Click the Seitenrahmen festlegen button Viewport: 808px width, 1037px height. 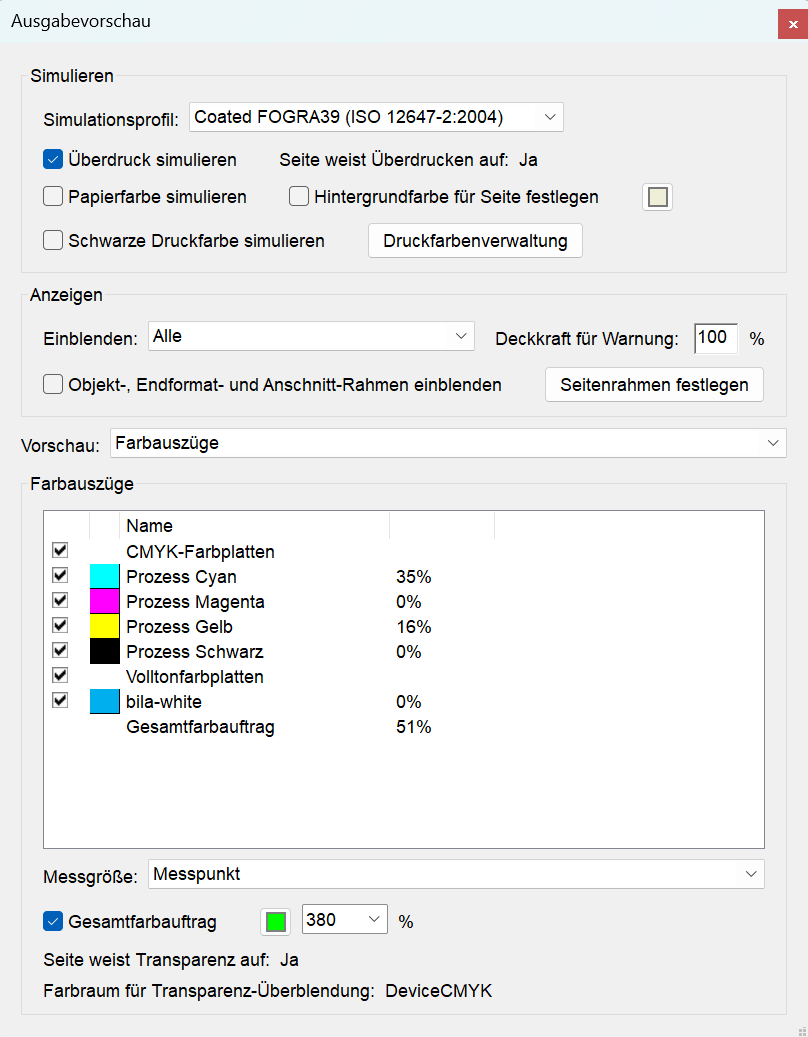[x=654, y=385]
